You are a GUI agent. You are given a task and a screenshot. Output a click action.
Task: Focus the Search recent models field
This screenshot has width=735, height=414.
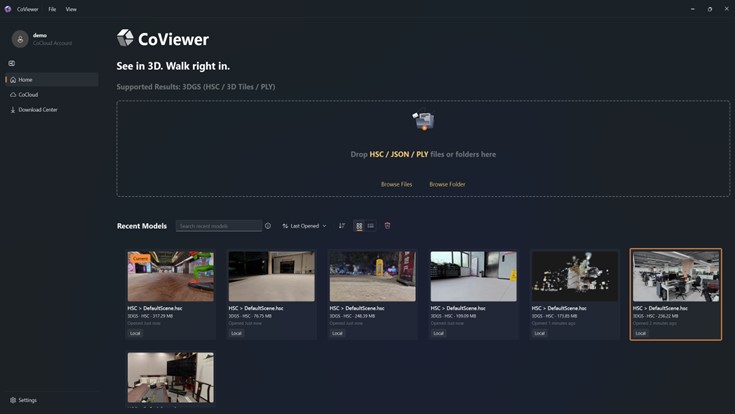point(219,226)
